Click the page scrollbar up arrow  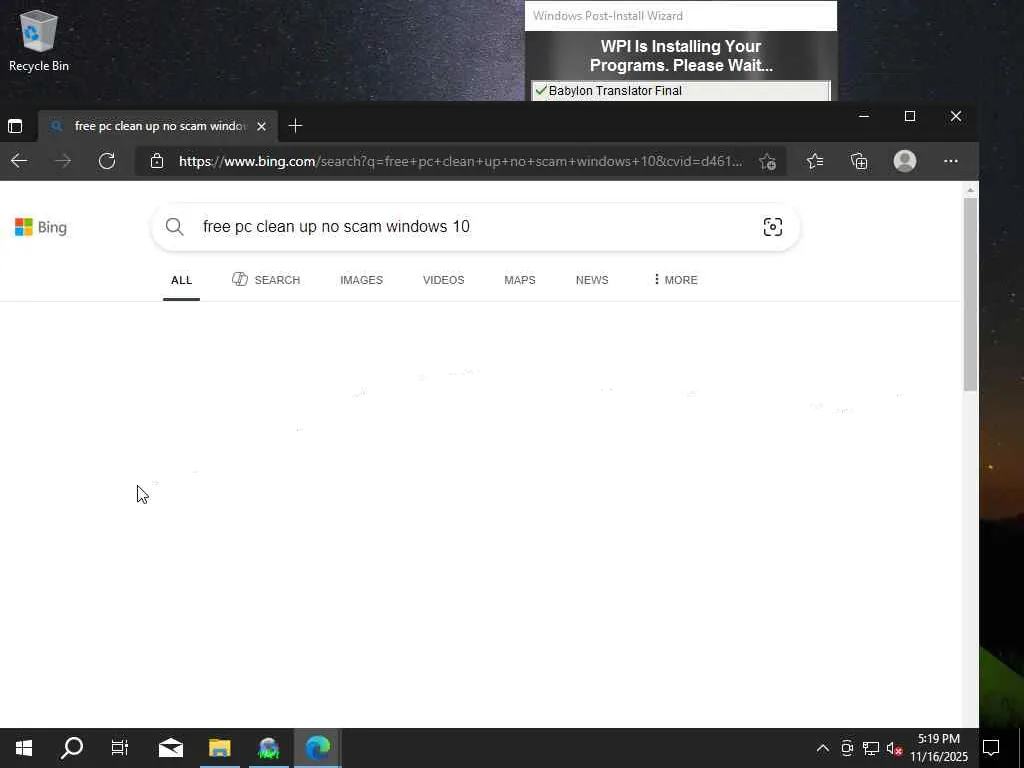coord(970,190)
